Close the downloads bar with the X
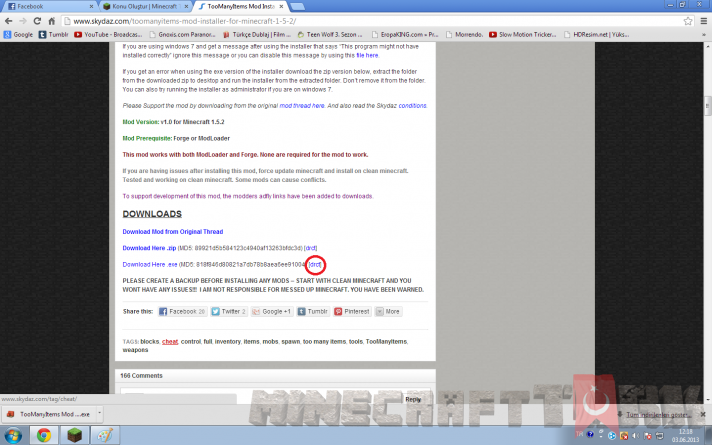This screenshot has height=445, width=712. pyautogui.click(x=702, y=415)
